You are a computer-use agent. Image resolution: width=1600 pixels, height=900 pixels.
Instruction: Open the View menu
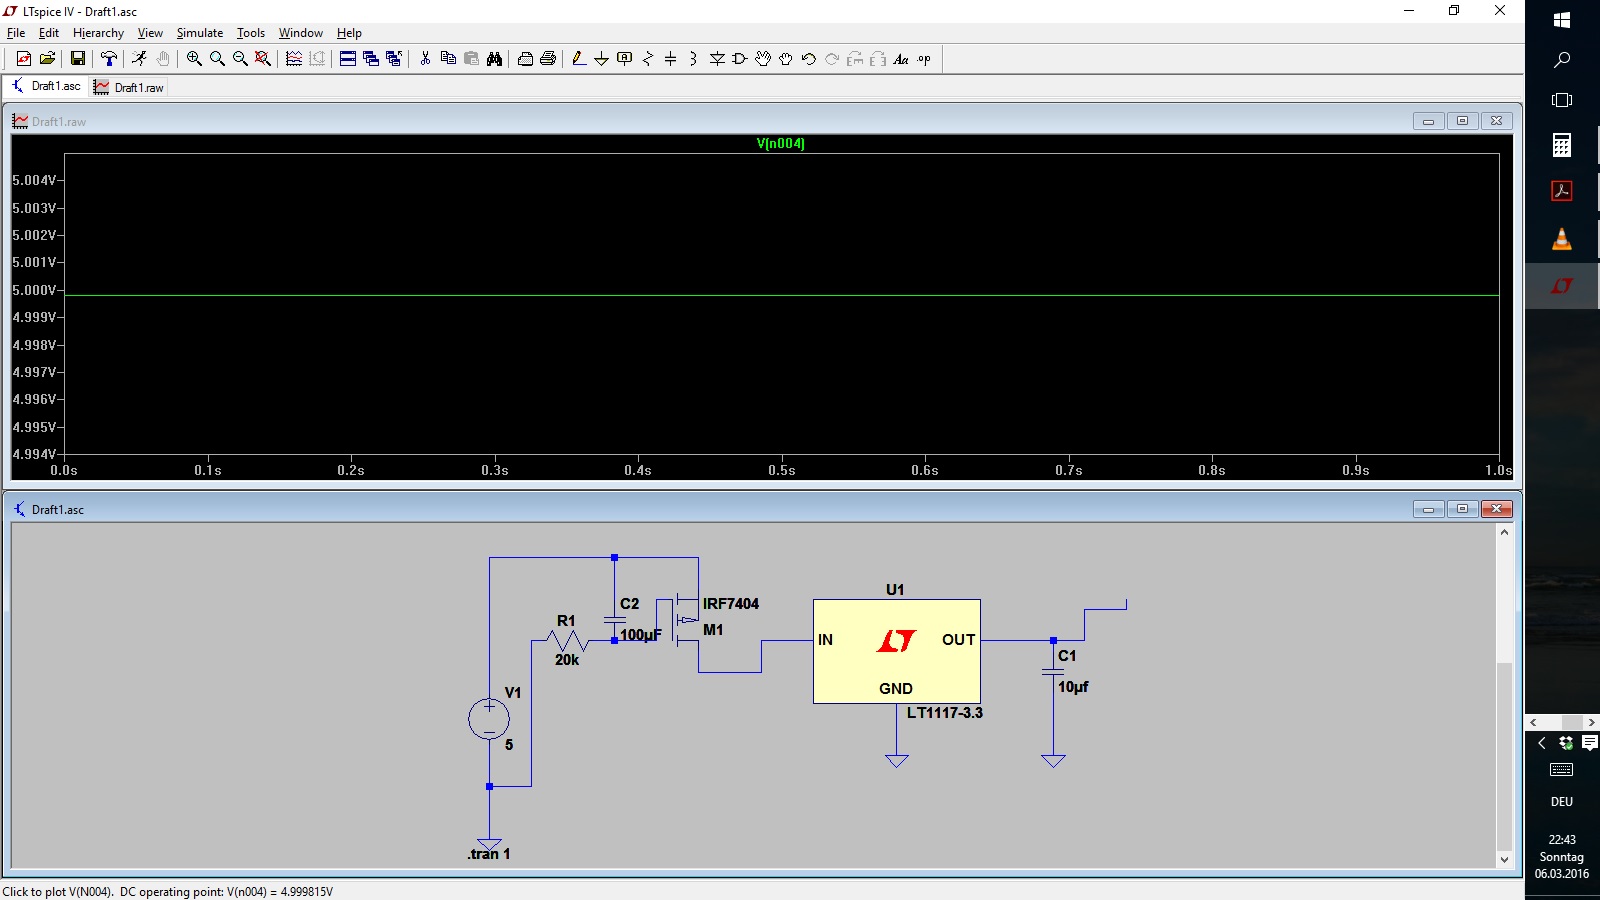coord(150,33)
